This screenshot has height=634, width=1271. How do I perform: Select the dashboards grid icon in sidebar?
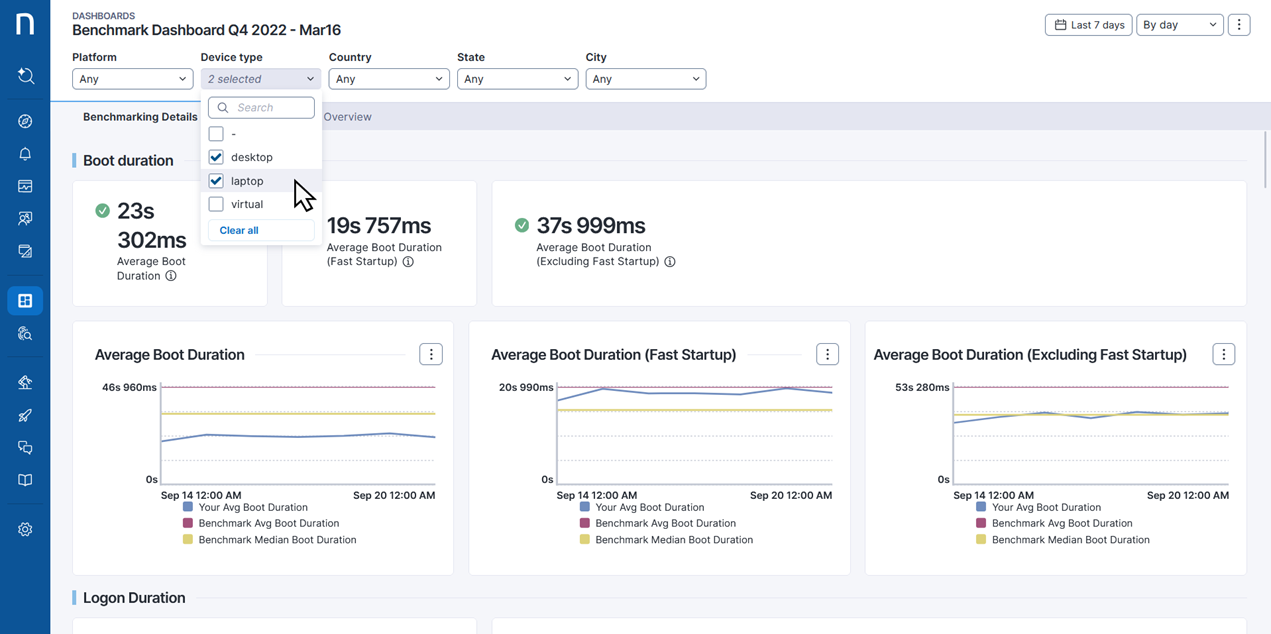coord(25,301)
